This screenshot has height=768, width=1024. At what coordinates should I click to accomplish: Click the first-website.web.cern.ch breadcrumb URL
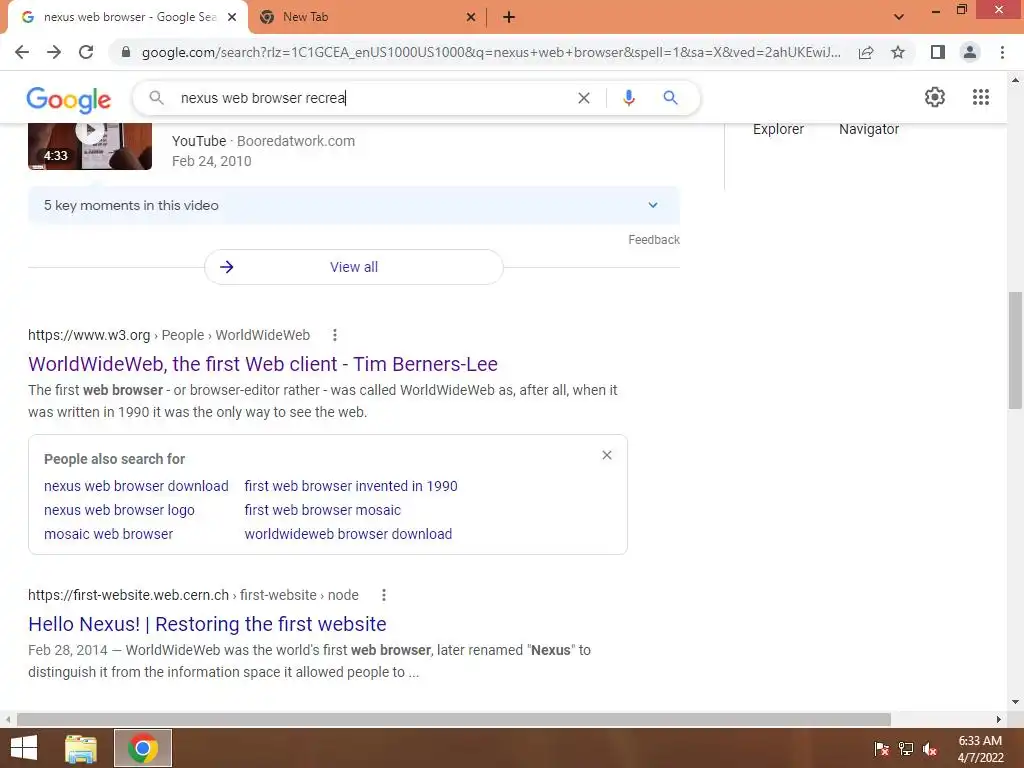pyautogui.click(x=128, y=595)
